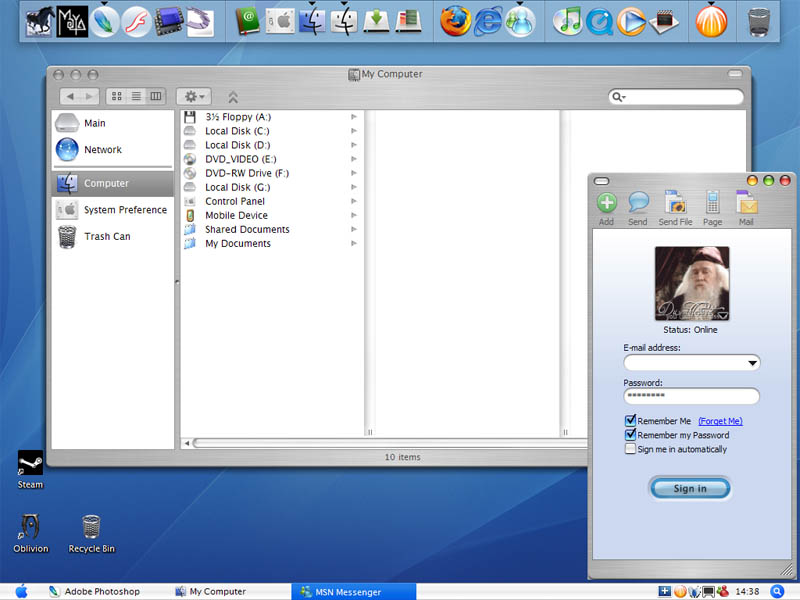
Task: Expand the DVD_VIDEO (E:) arrow
Action: pyautogui.click(x=354, y=159)
